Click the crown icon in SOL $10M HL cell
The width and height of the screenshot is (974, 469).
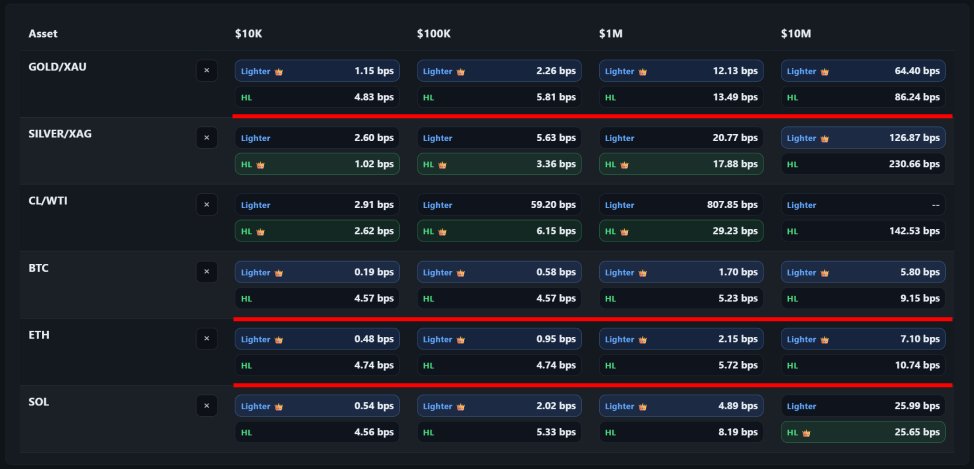click(x=806, y=433)
